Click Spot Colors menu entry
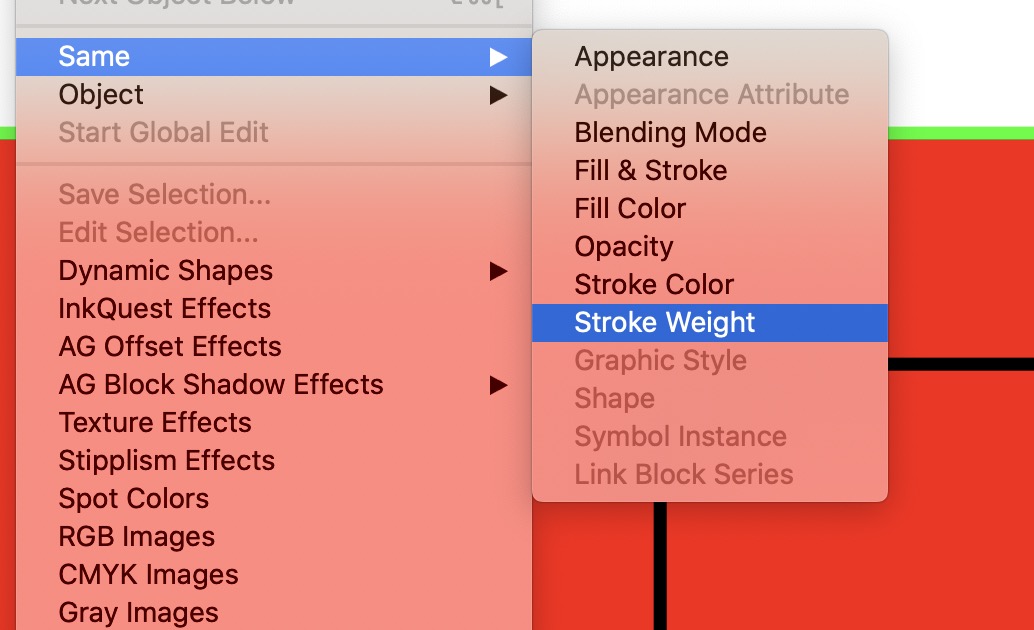The width and height of the screenshot is (1034, 630). pyautogui.click(x=134, y=499)
